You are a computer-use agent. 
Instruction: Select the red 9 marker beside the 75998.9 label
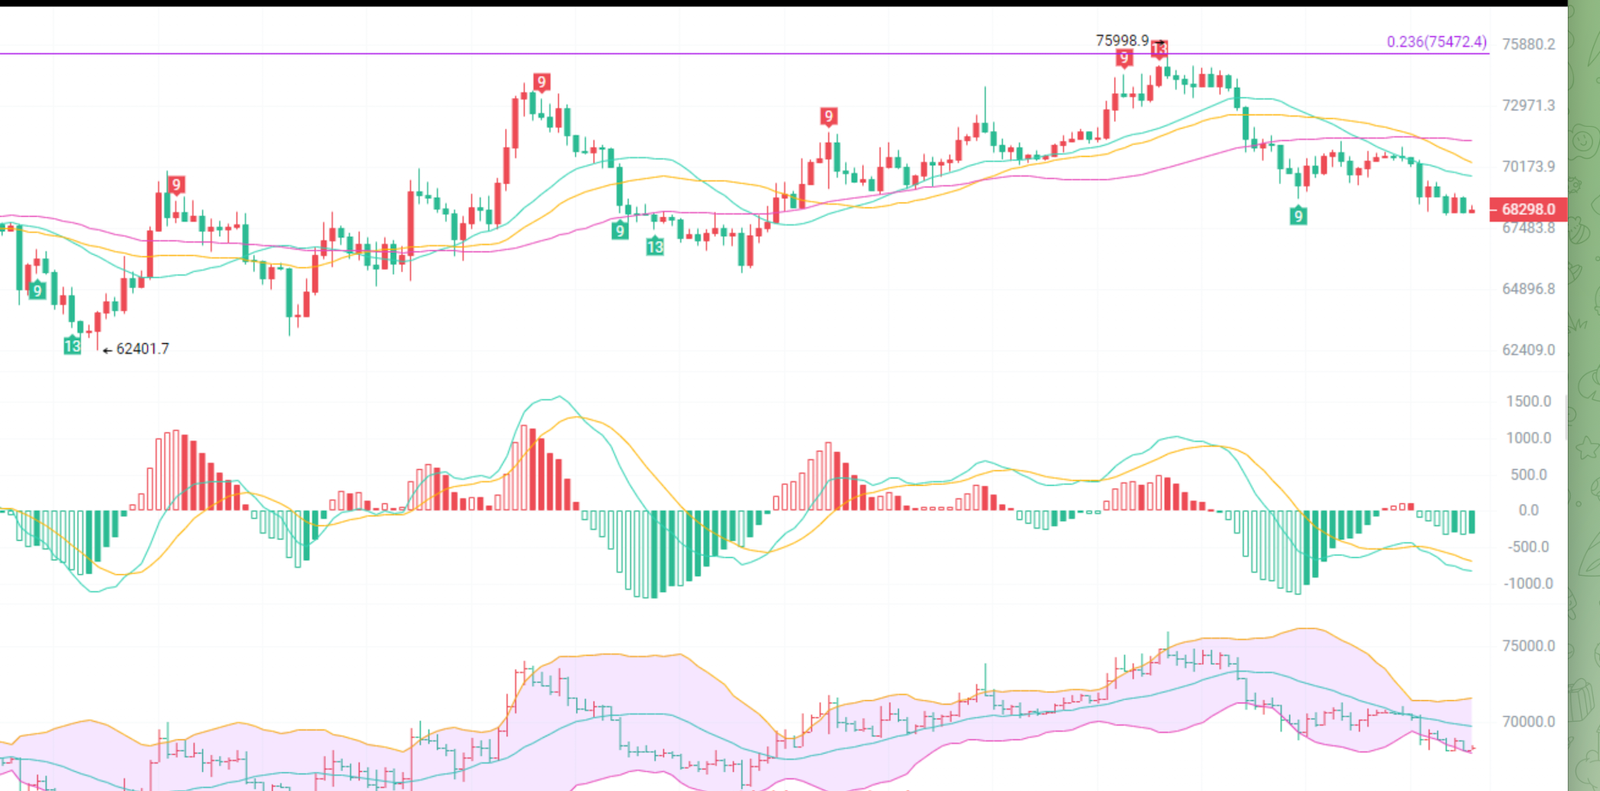coord(1124,58)
